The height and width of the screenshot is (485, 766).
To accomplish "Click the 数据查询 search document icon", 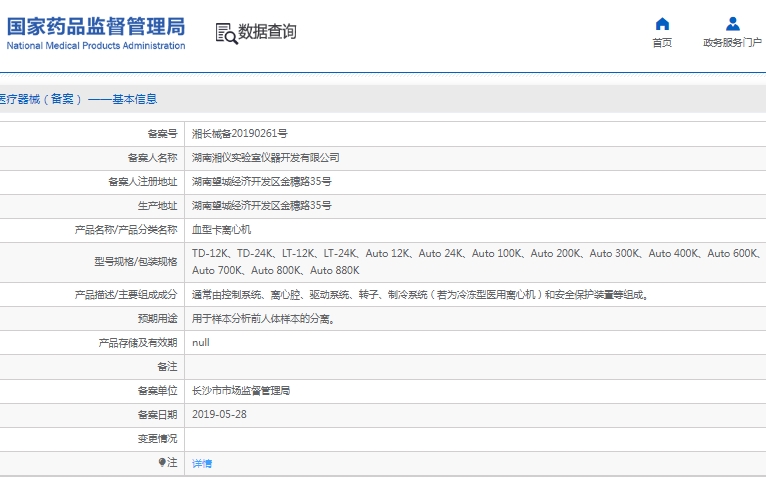I will point(226,33).
